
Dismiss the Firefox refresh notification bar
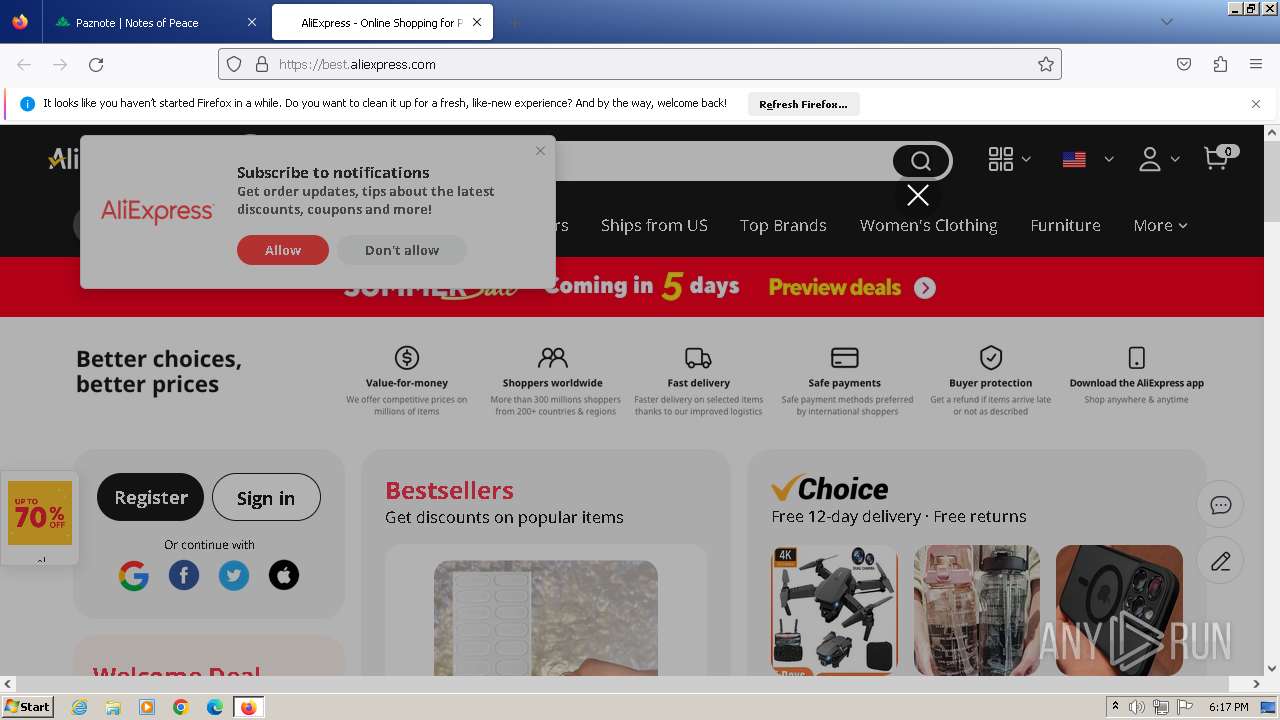(x=1256, y=104)
